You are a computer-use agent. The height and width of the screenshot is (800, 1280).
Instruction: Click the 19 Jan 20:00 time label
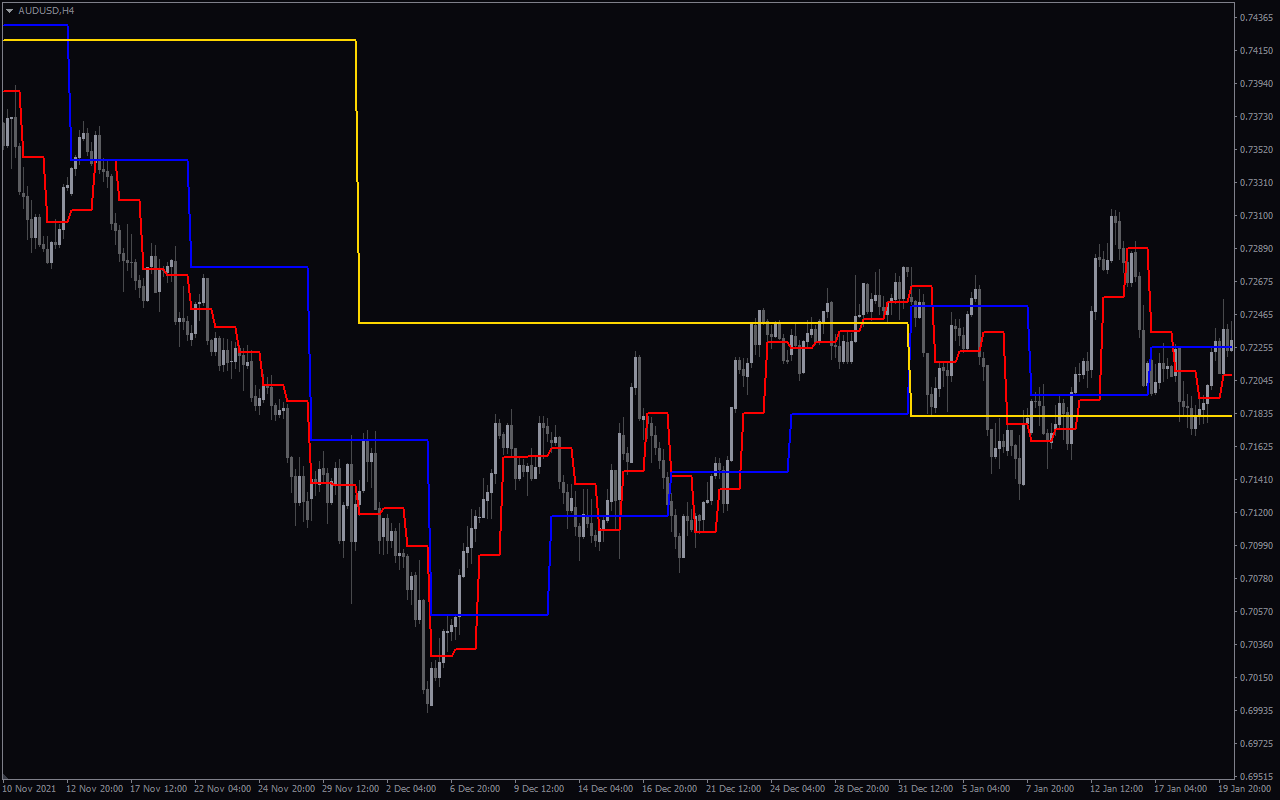[1245, 789]
